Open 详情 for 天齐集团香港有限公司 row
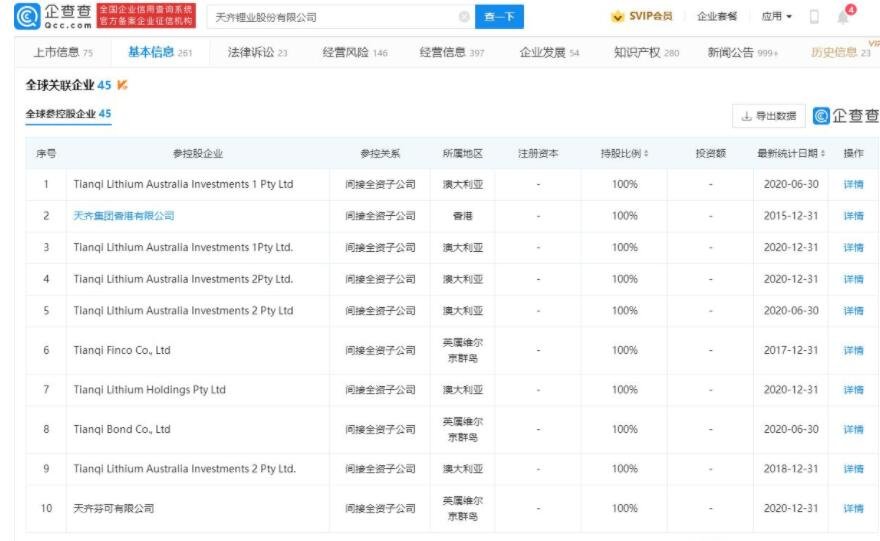Viewport: 880px width, 541px height. [853, 216]
